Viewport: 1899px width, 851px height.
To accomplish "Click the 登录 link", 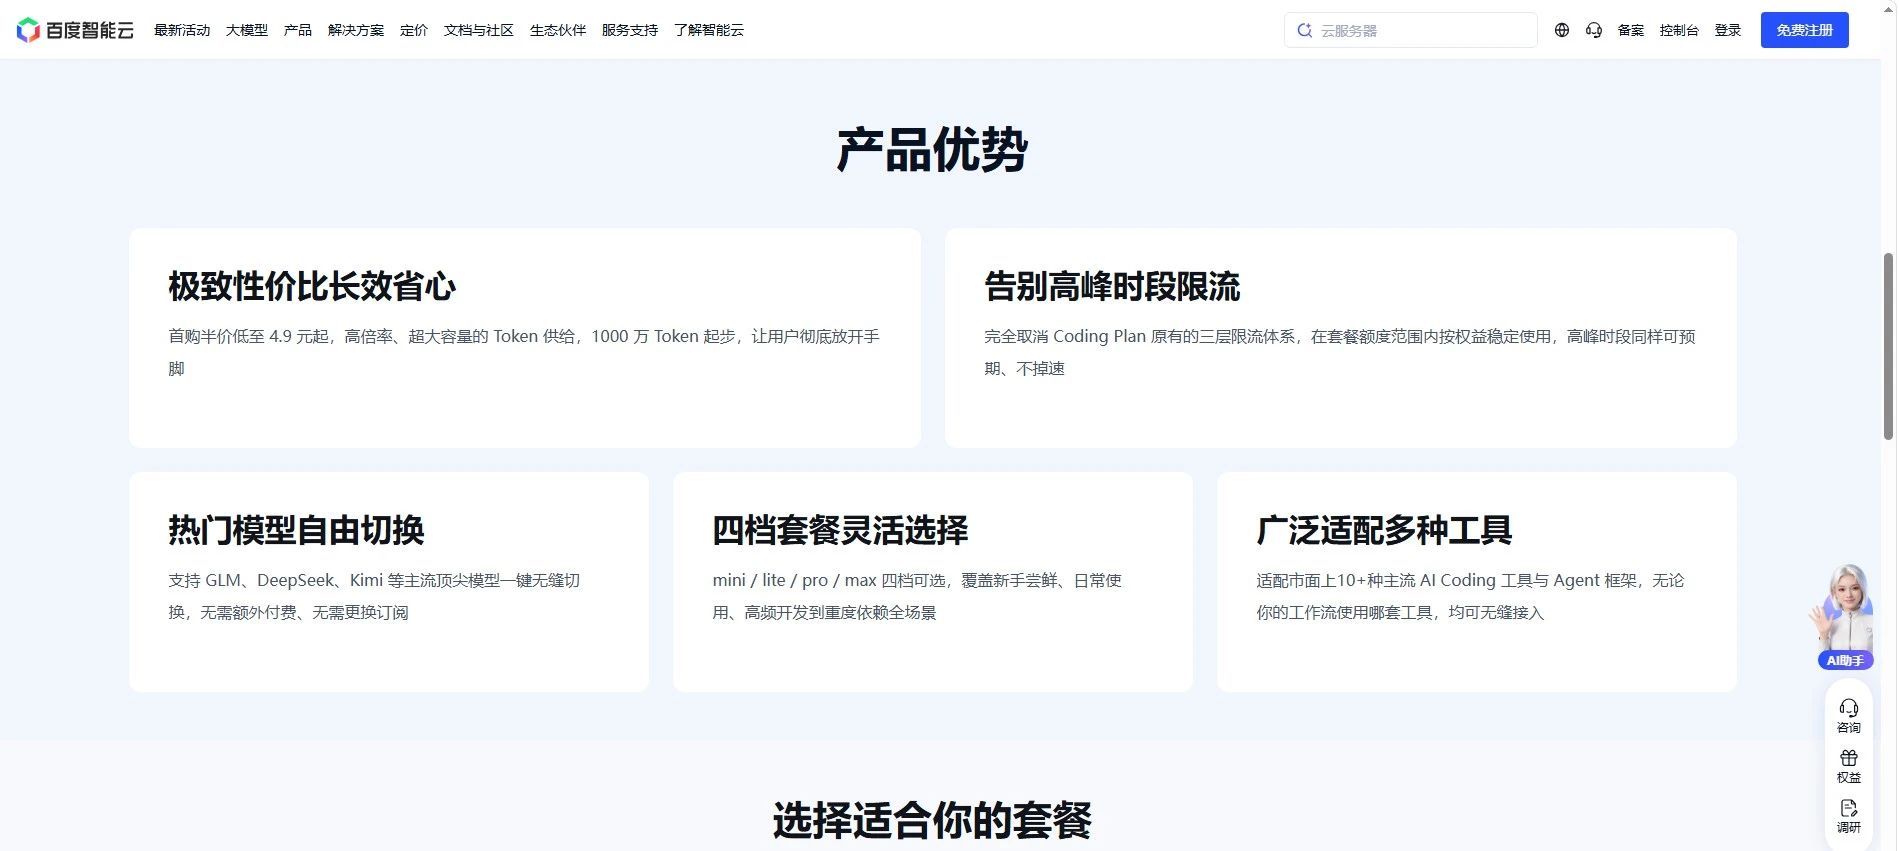I will 1728,30.
